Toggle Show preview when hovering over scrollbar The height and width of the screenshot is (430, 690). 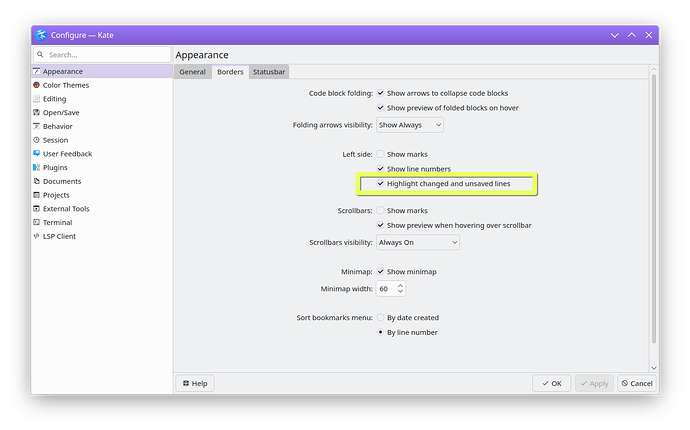[381, 225]
